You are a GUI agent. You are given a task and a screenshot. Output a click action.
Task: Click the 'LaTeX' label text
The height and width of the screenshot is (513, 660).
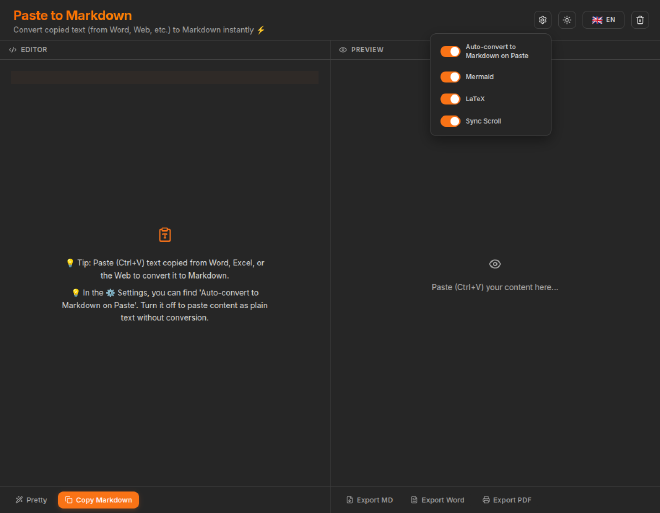click(x=475, y=99)
